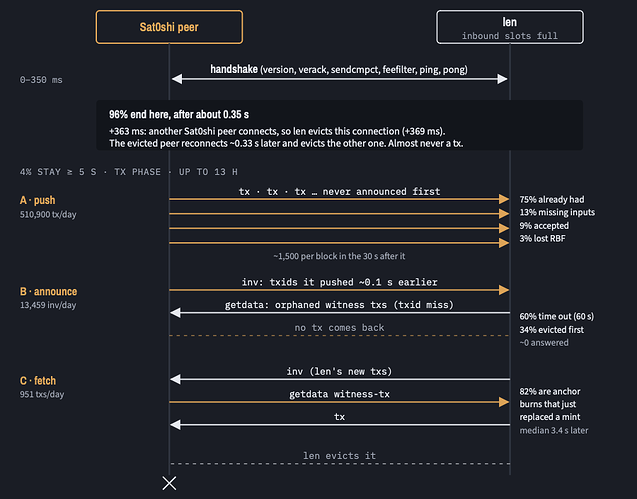Click the handshake arrow's right arrowhead
Image resolution: width=637 pixels, height=499 pixels.
(503, 79)
